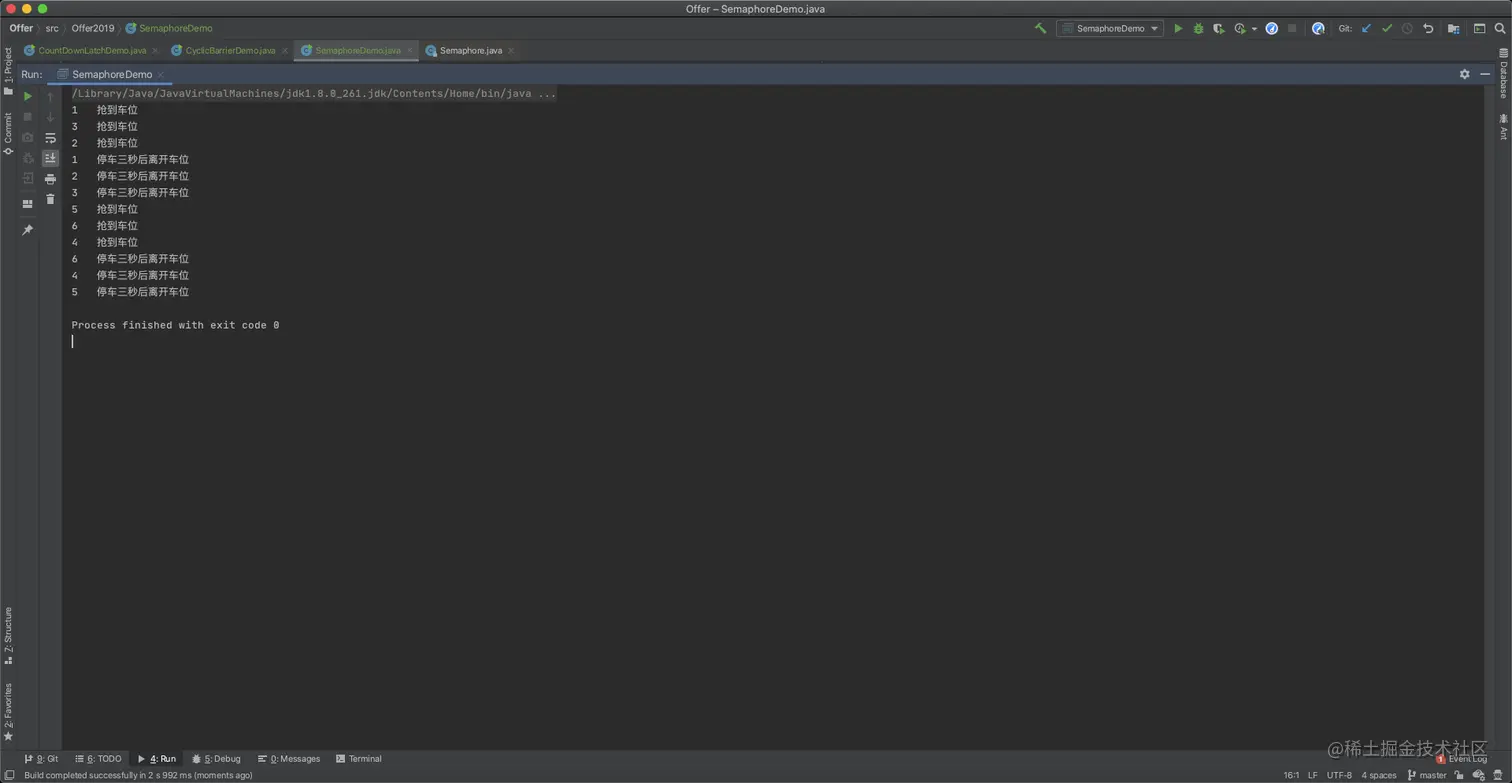Screen dimensions: 1512x783
Task: Close the Semaphore.java tab
Action: [511, 51]
